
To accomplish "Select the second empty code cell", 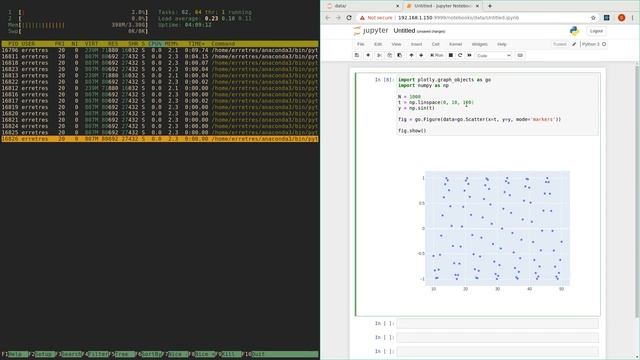I will point(498,338).
